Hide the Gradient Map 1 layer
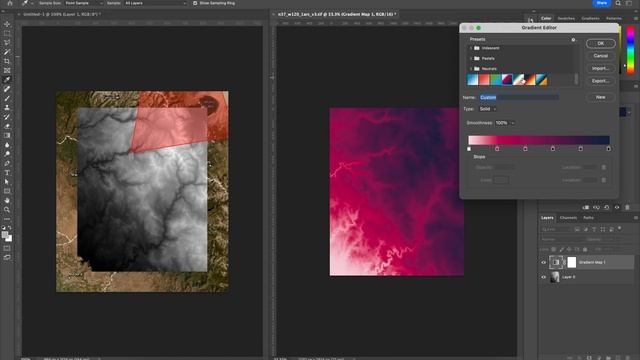The width and height of the screenshot is (640, 360). (543, 262)
